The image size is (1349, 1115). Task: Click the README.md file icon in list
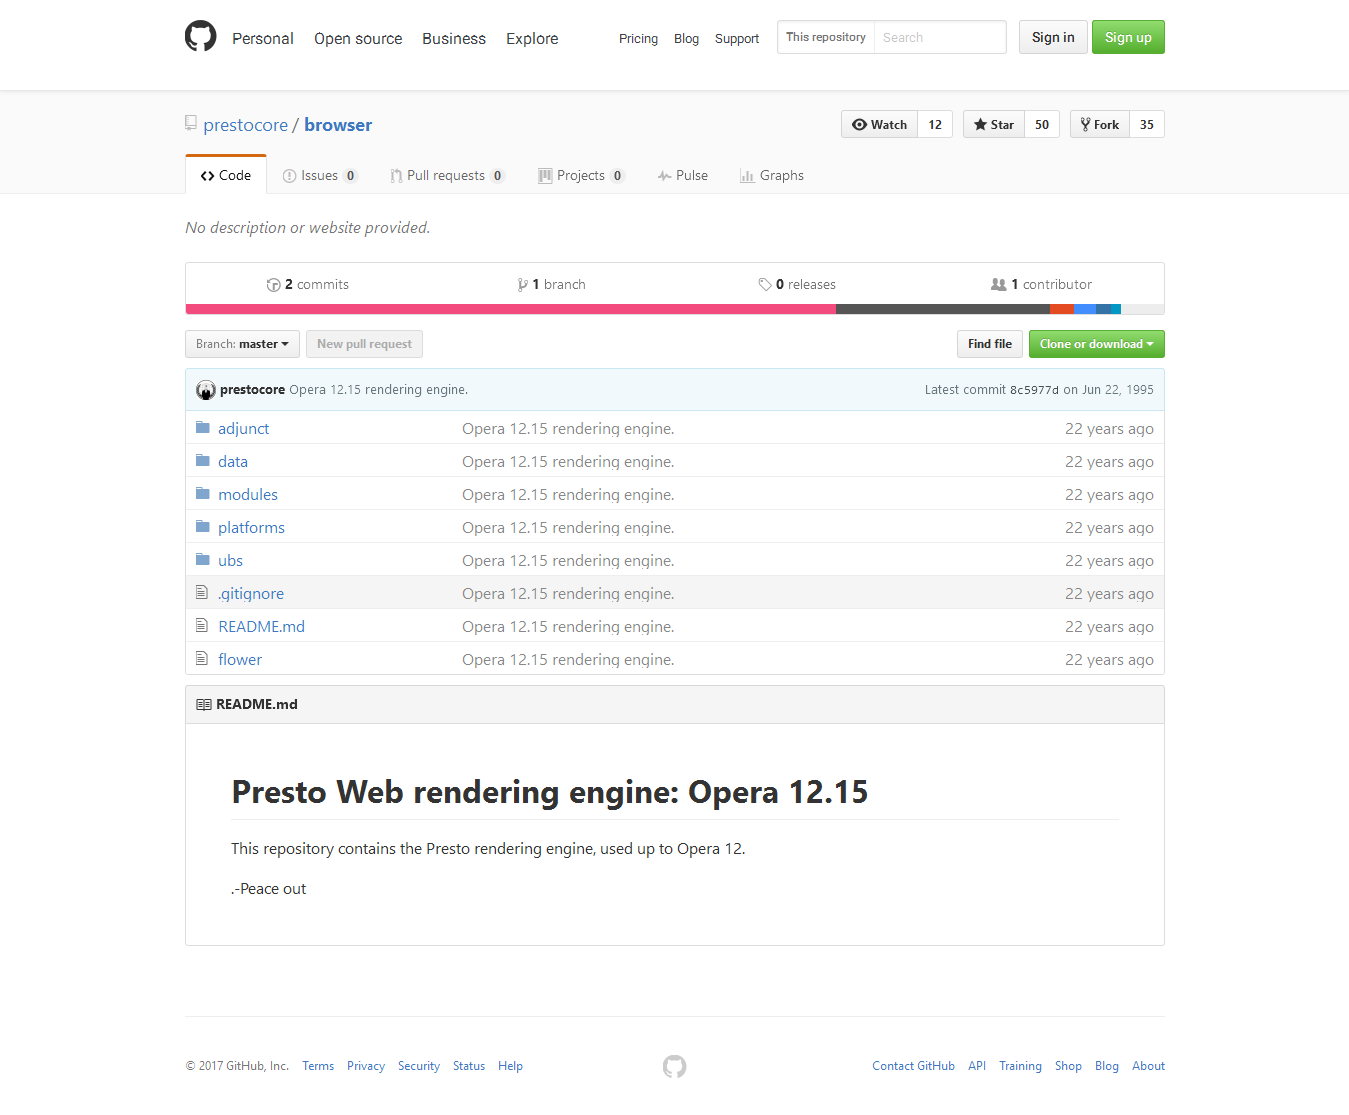coord(202,626)
